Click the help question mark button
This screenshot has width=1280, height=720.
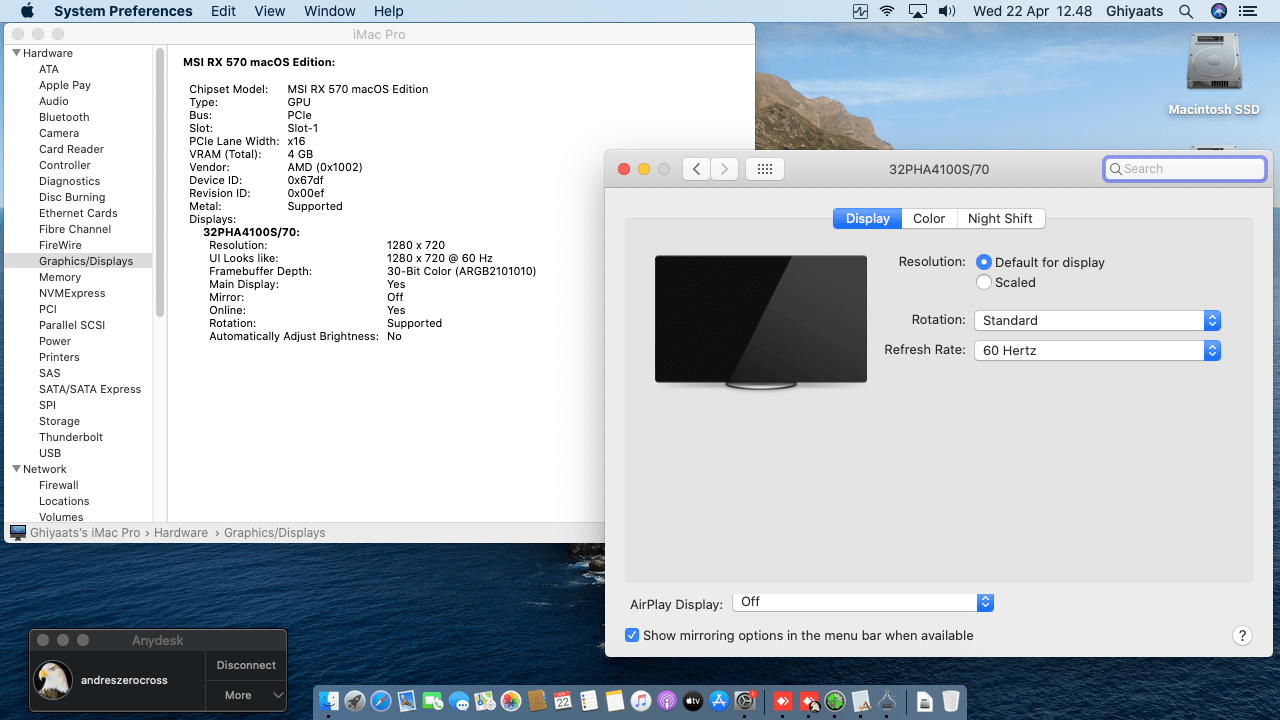click(1241, 636)
